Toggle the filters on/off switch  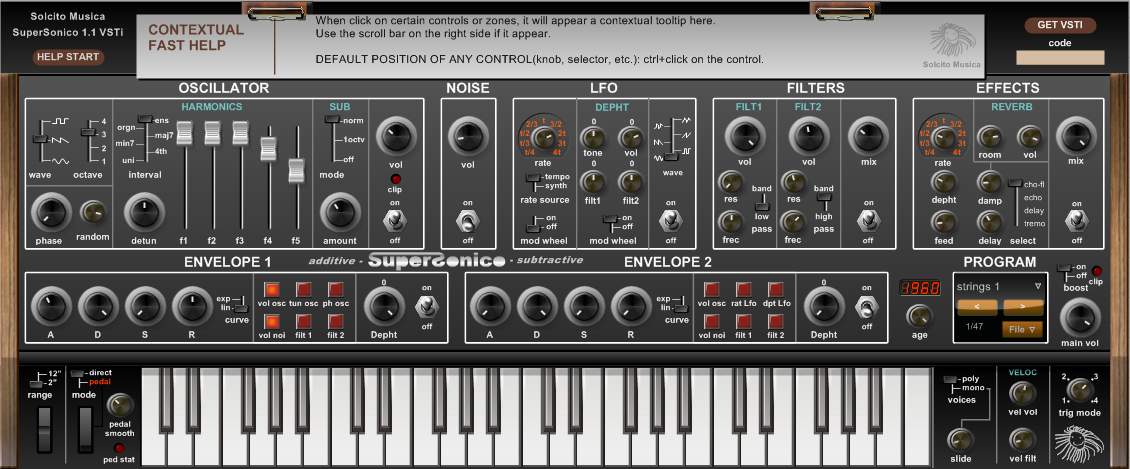click(868, 220)
